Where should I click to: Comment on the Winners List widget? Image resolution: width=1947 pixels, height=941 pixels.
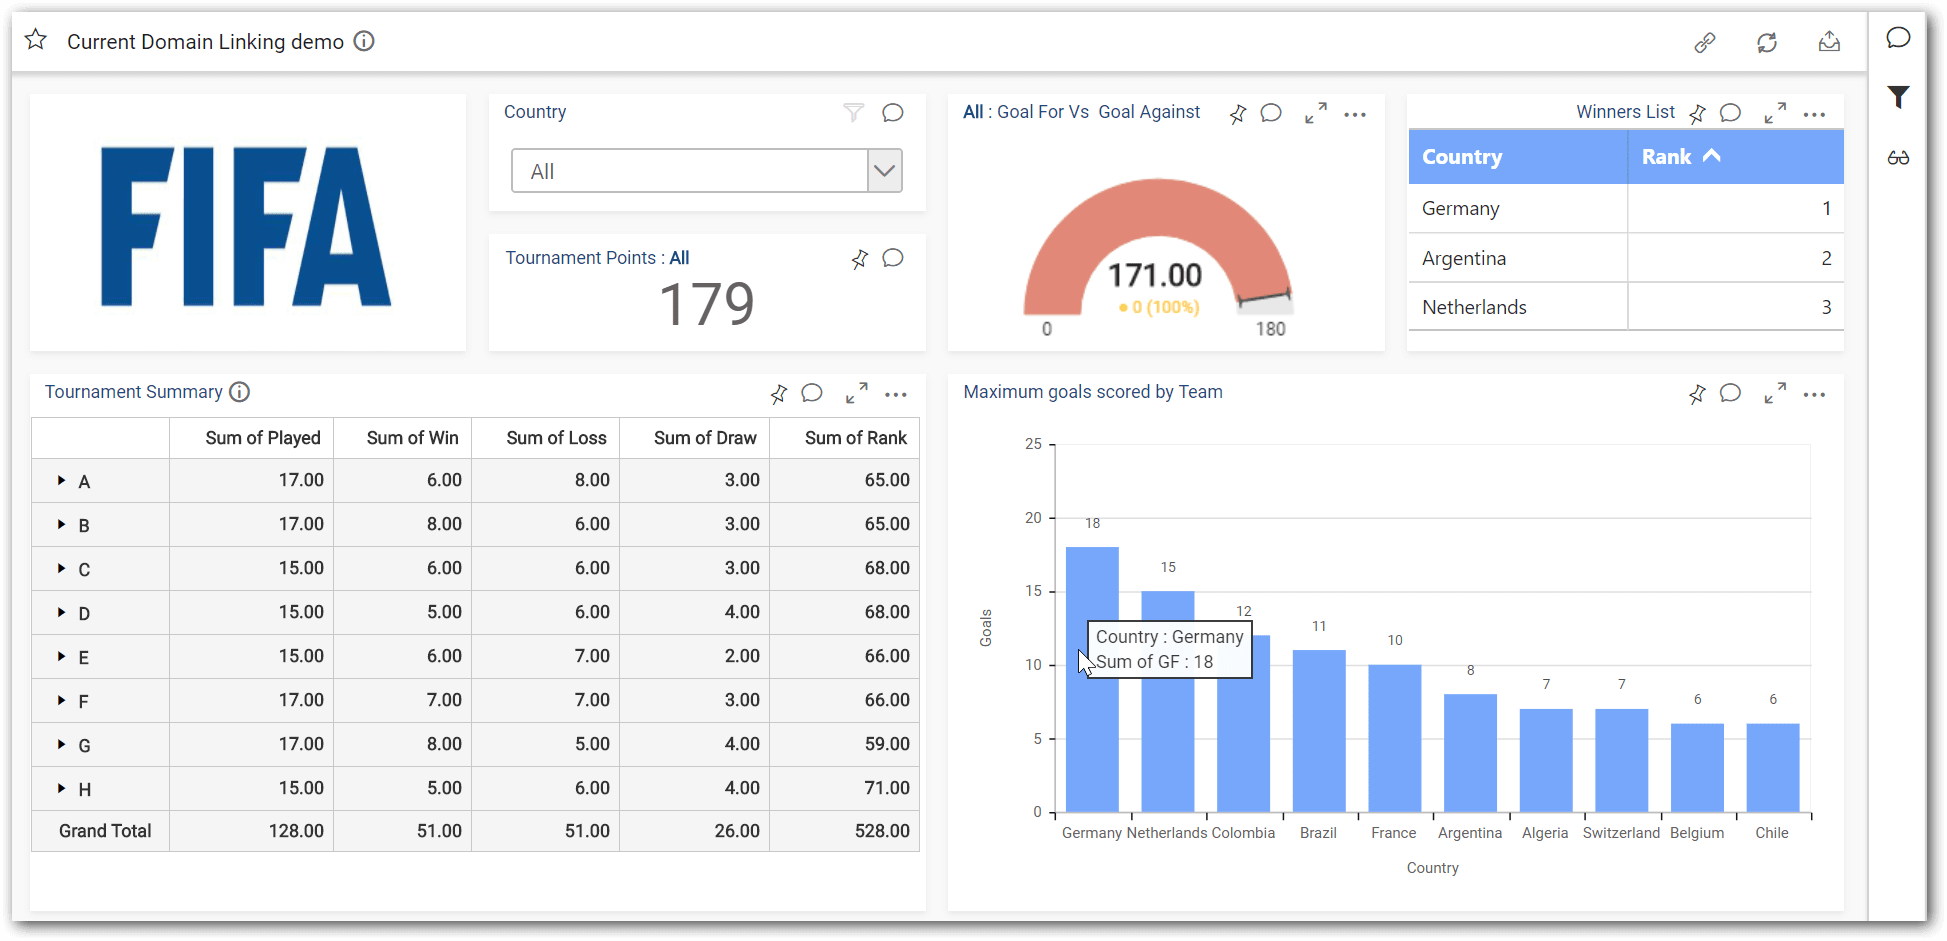tap(1730, 113)
